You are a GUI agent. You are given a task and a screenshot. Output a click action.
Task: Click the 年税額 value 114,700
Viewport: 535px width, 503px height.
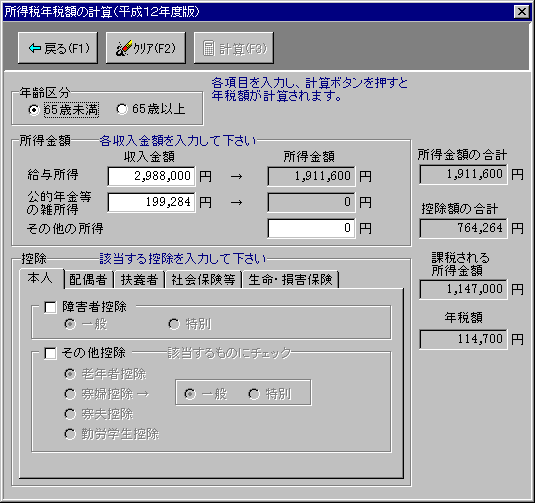[x=463, y=339]
